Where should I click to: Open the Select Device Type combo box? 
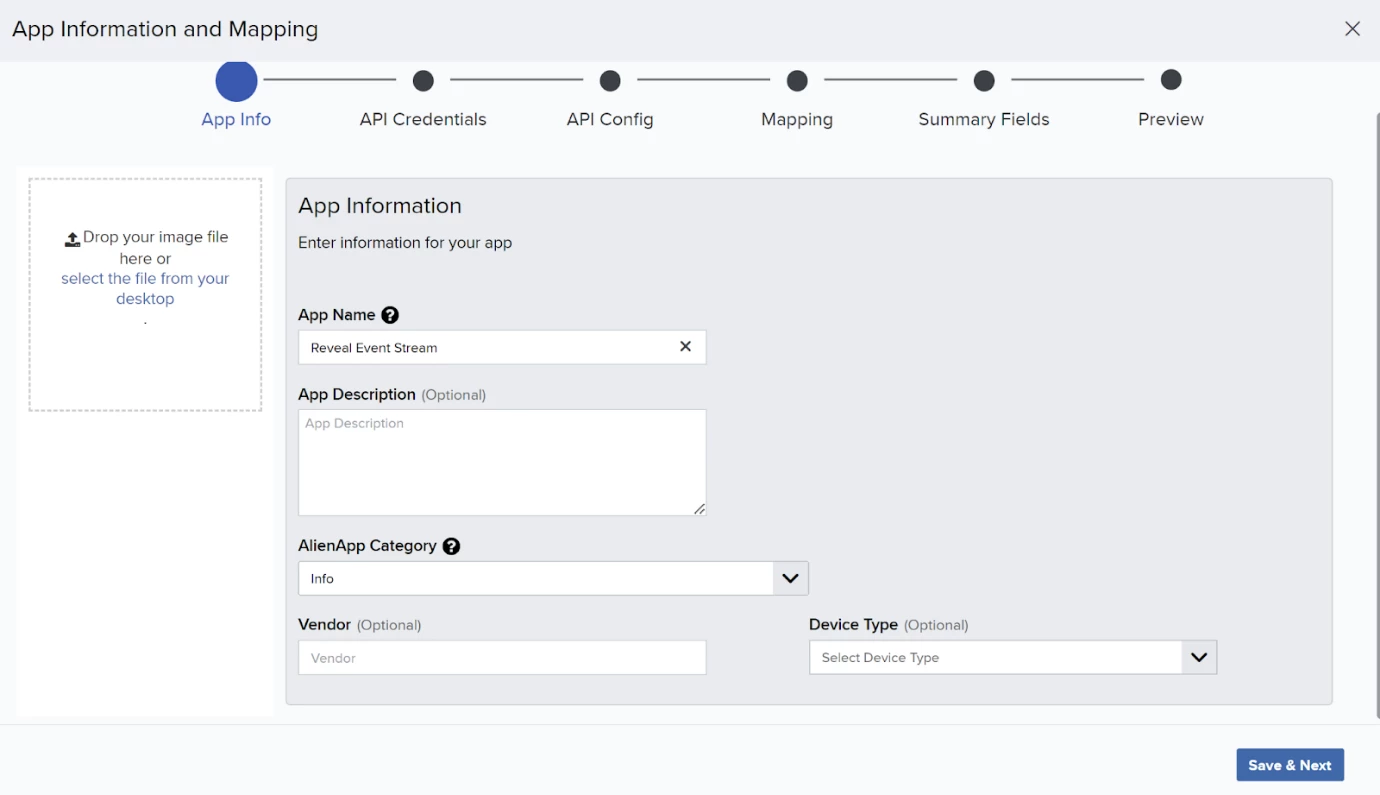pos(1013,658)
